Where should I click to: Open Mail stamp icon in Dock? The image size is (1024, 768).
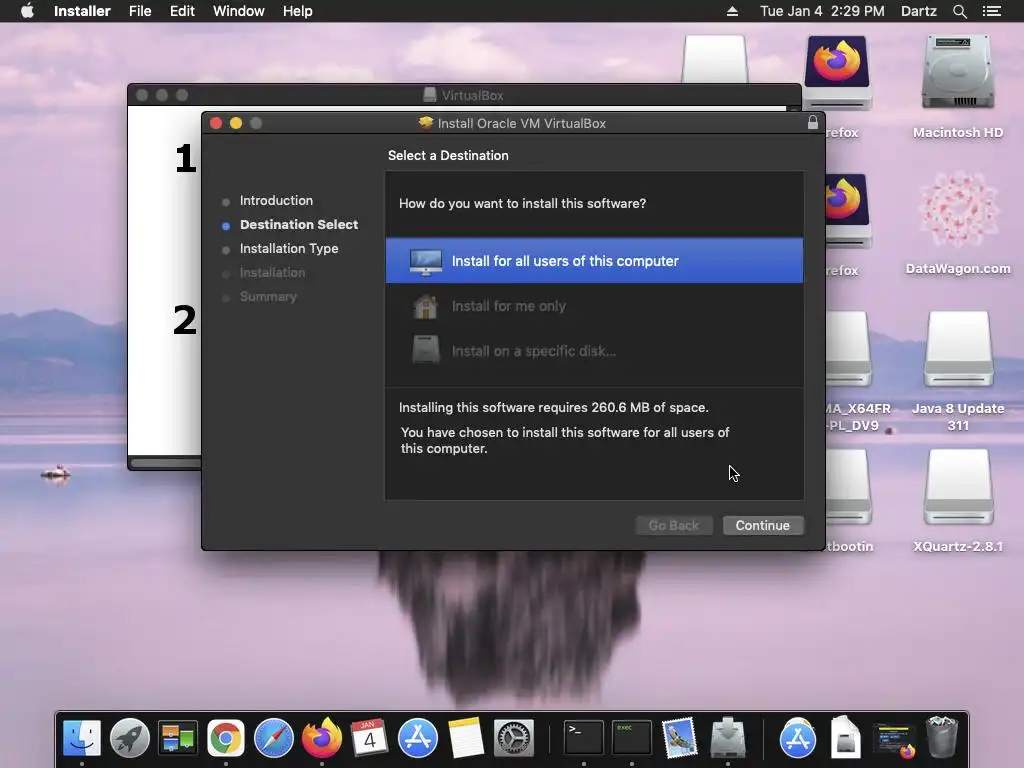679,738
